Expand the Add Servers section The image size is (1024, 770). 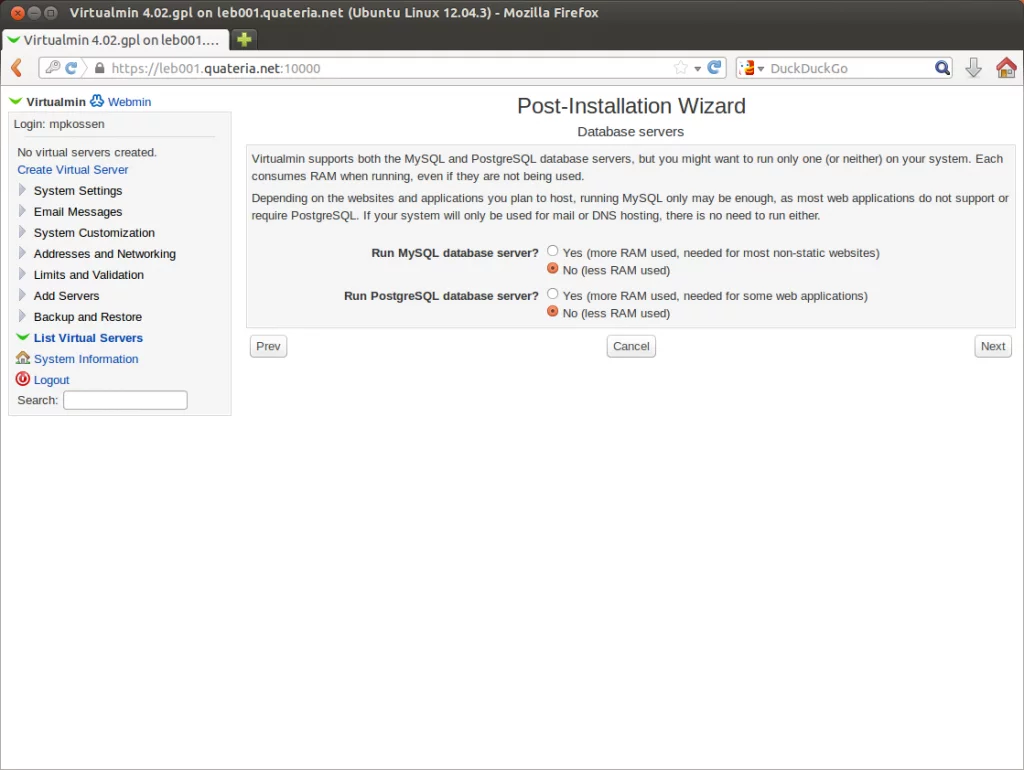67,296
